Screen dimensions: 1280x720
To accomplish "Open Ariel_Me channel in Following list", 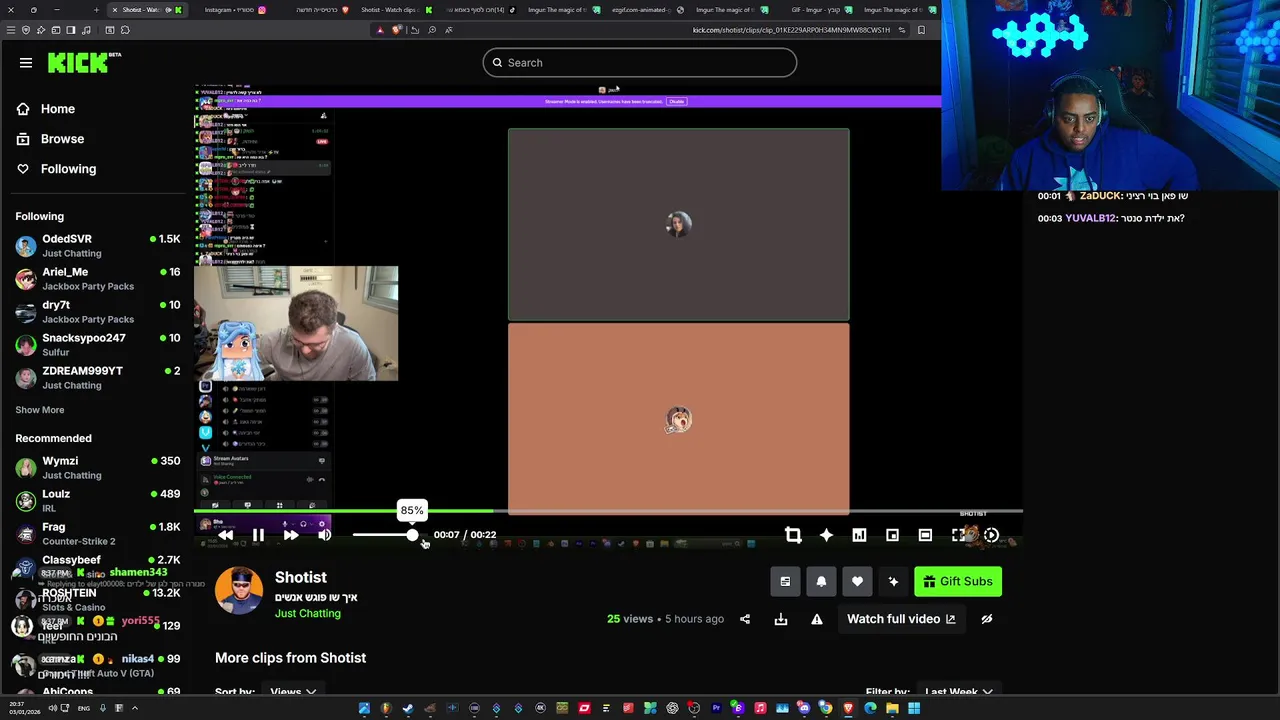I will [97, 279].
